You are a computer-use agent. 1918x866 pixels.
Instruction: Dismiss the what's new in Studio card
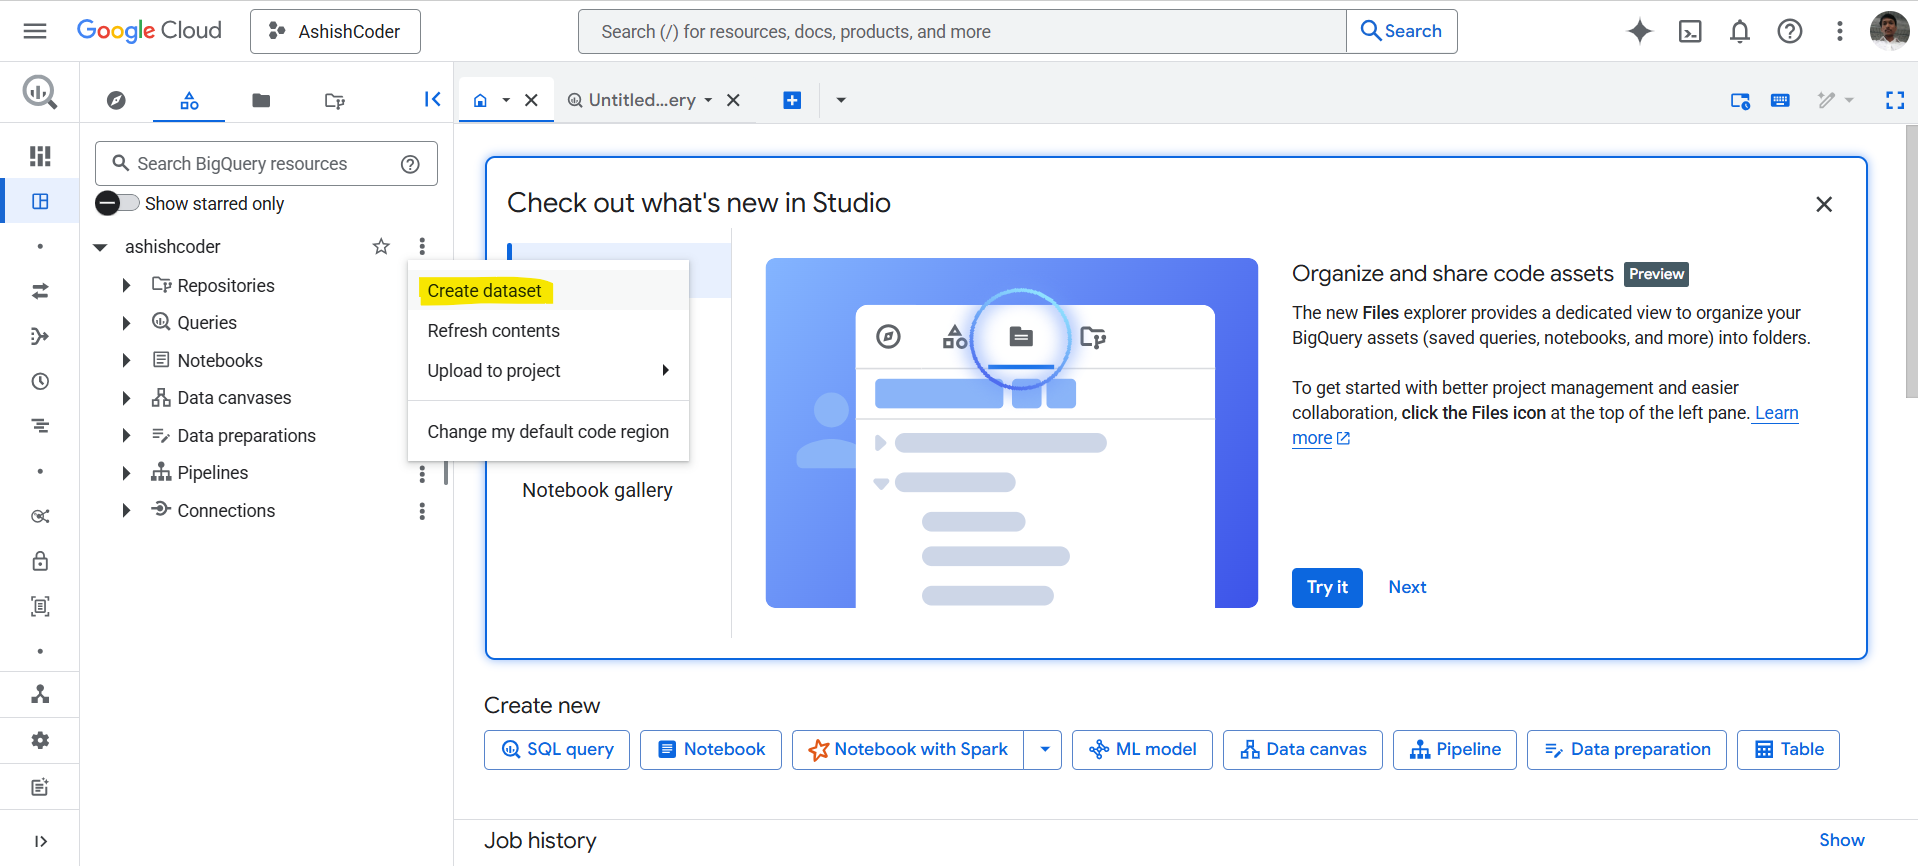1824,204
